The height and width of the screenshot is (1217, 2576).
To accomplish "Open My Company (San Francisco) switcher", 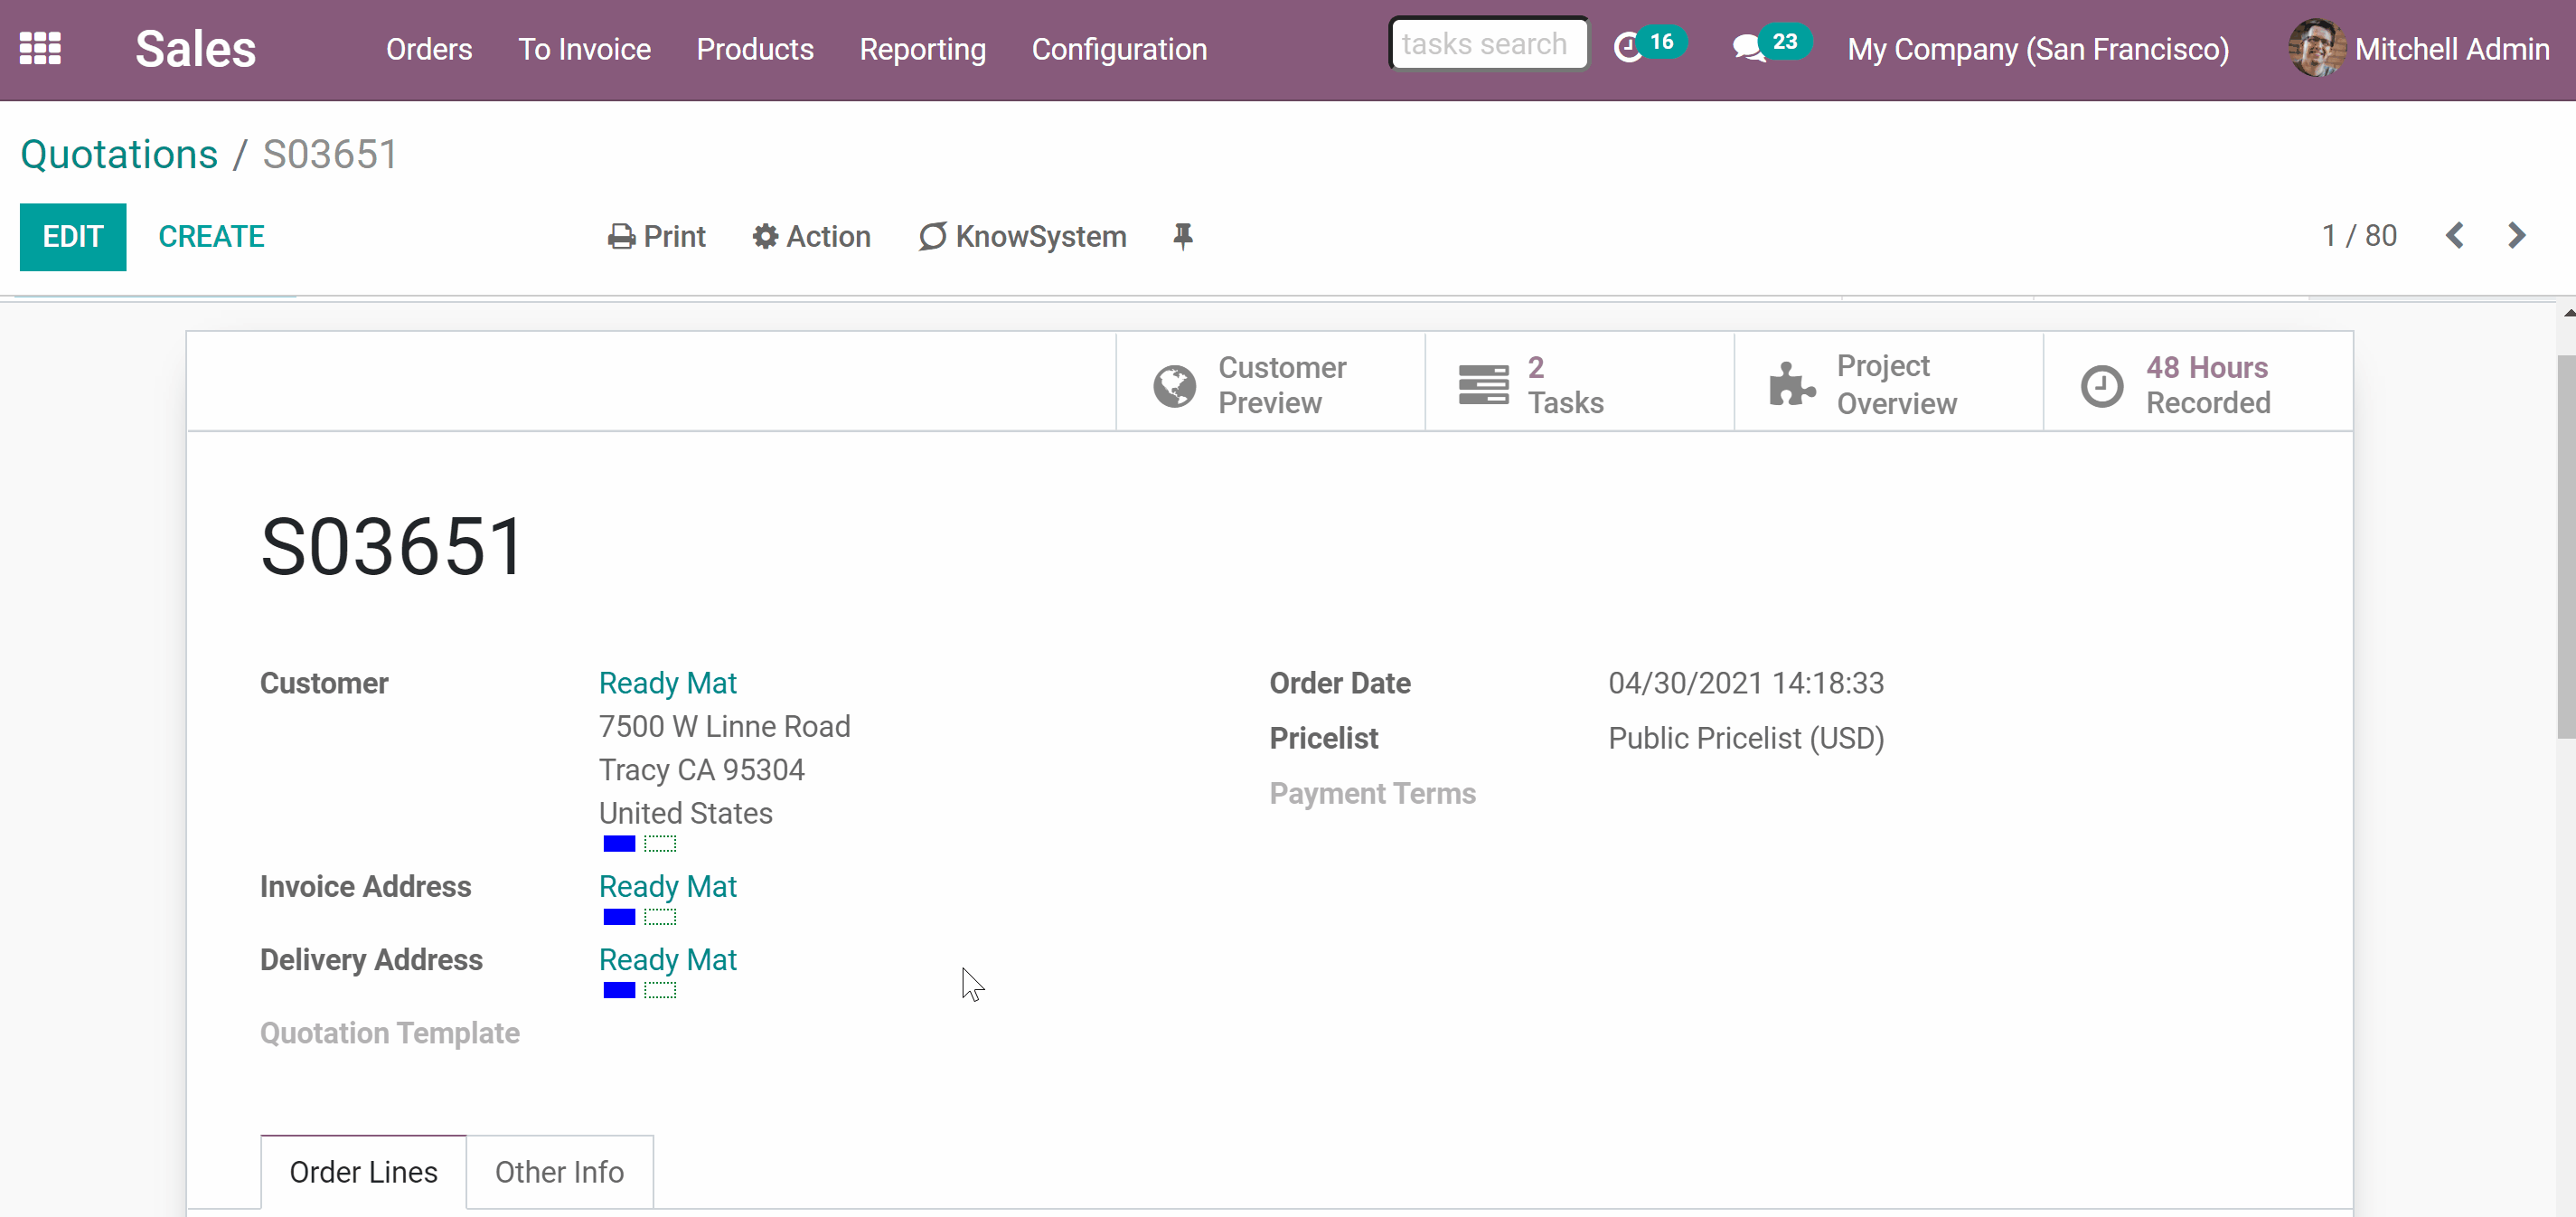I will (2038, 49).
